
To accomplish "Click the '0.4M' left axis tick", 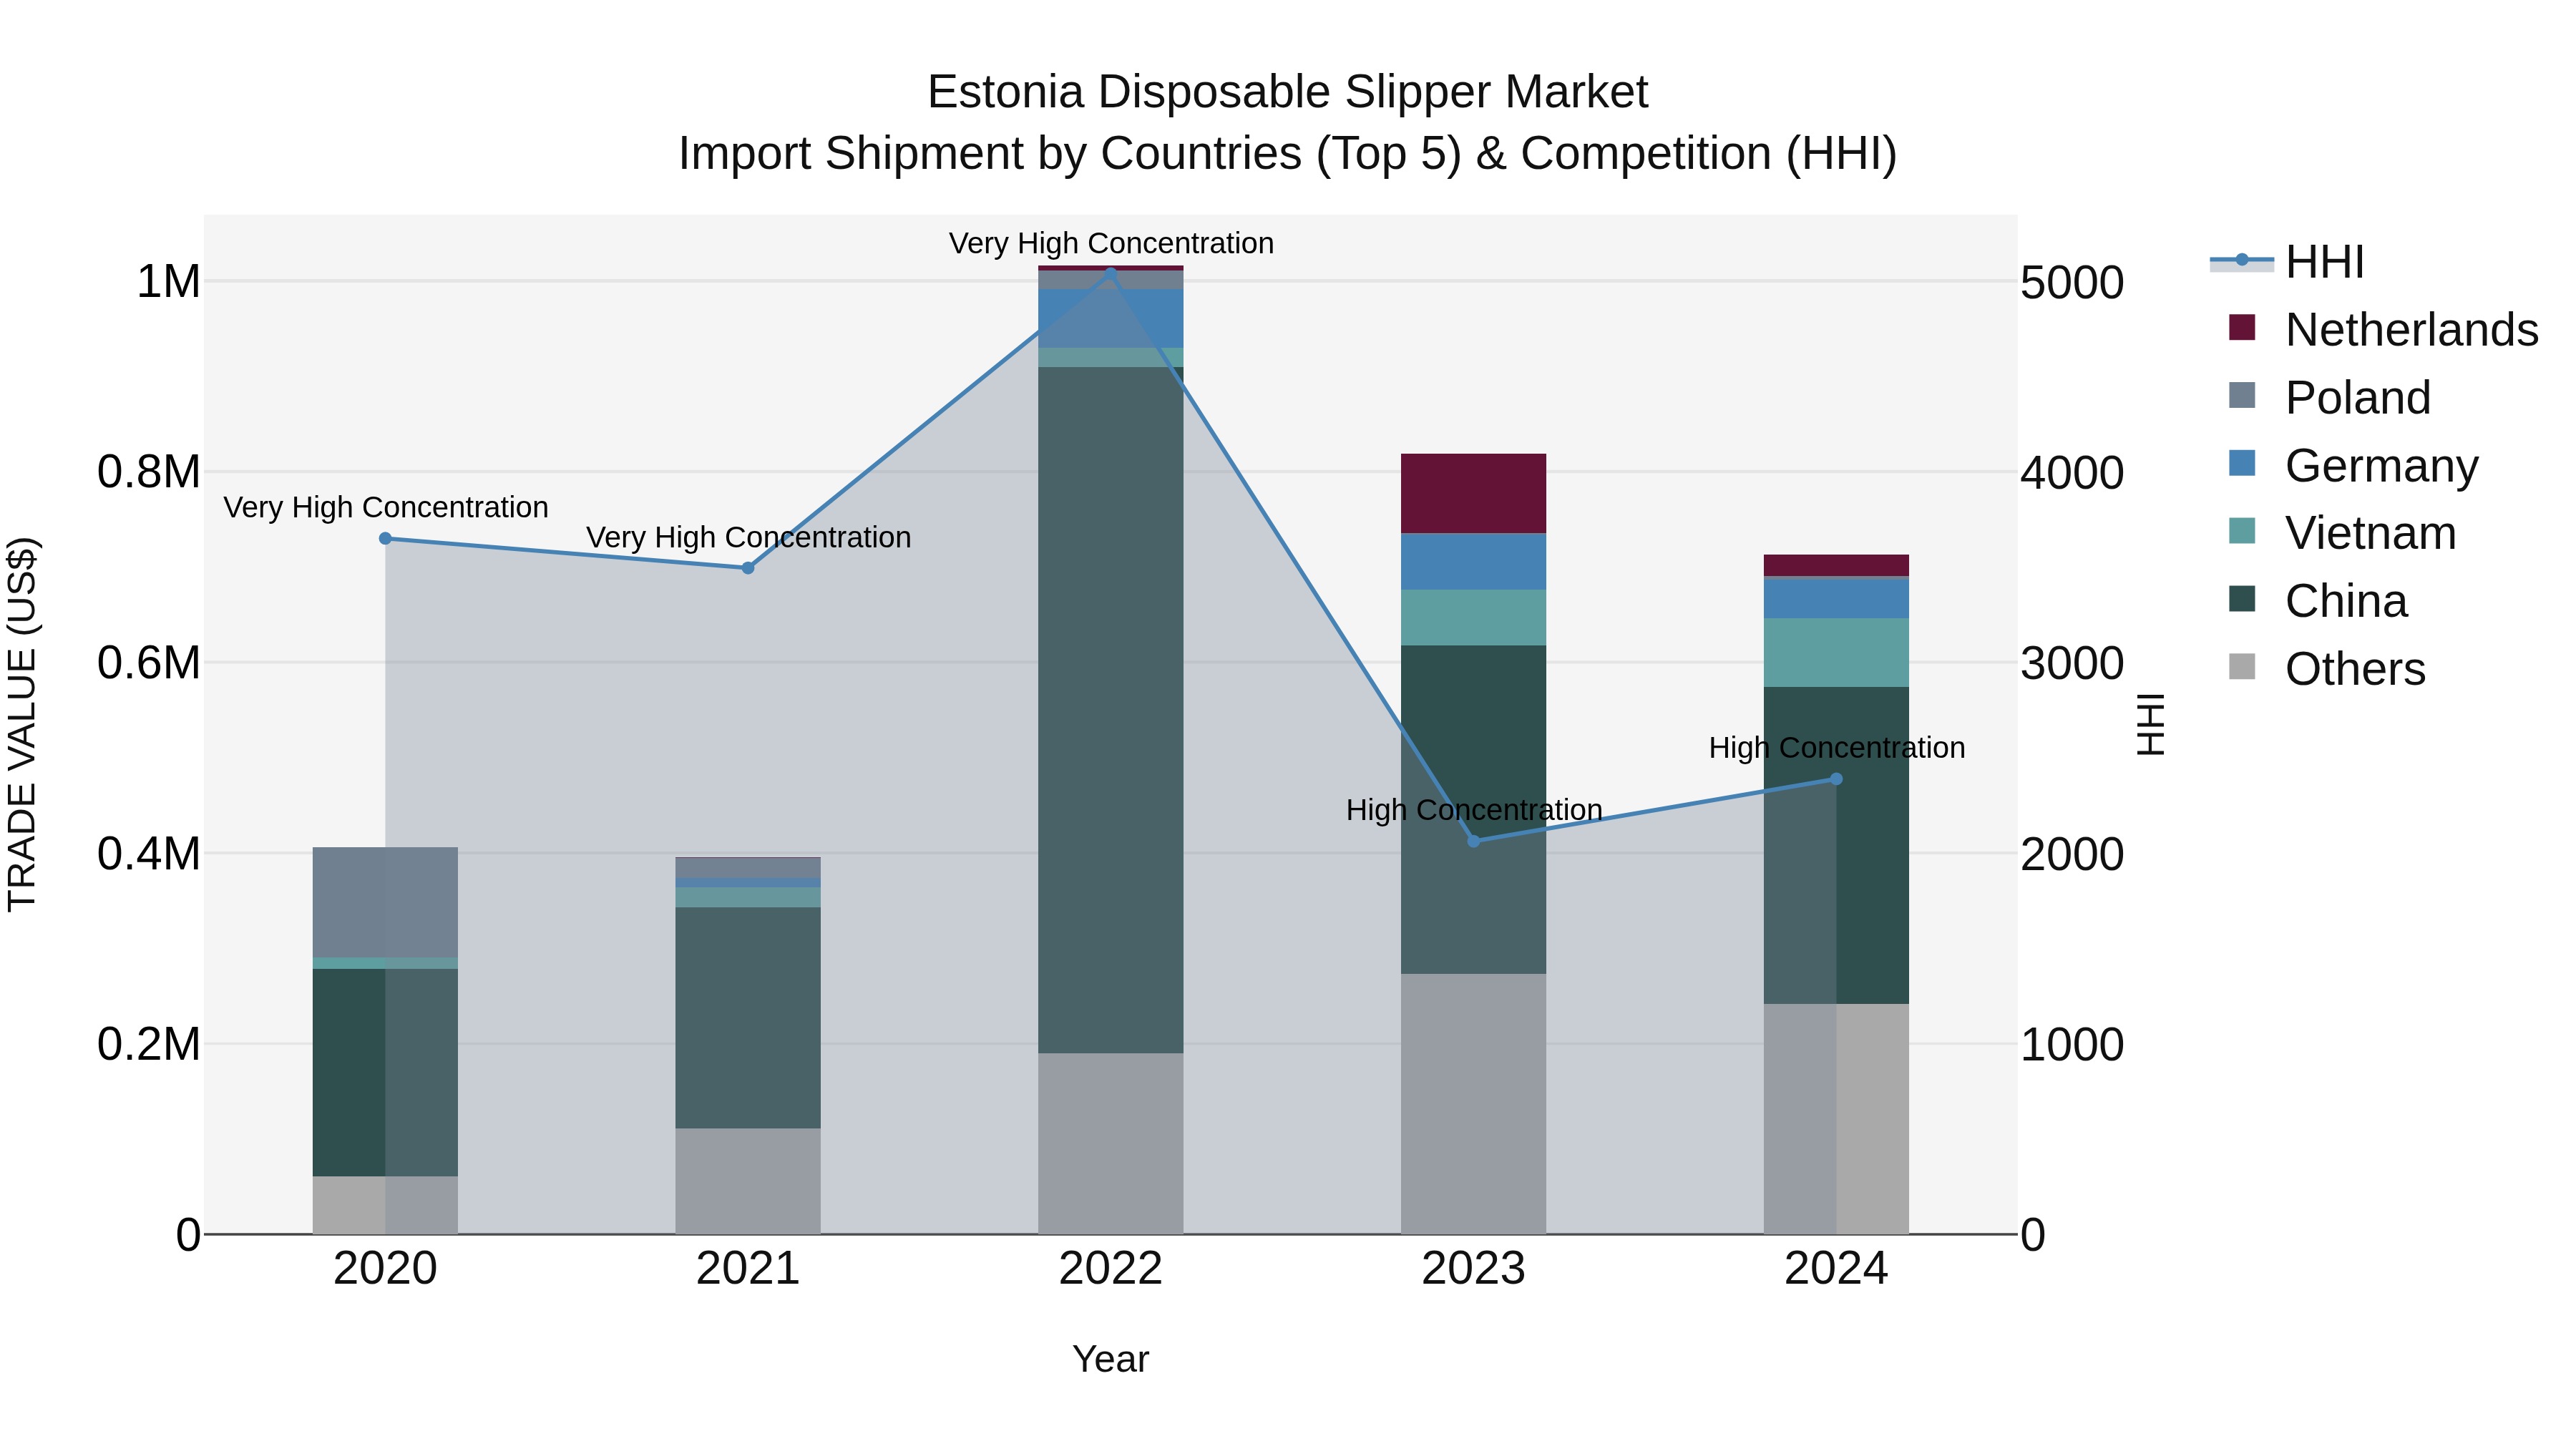I will (x=149, y=854).
